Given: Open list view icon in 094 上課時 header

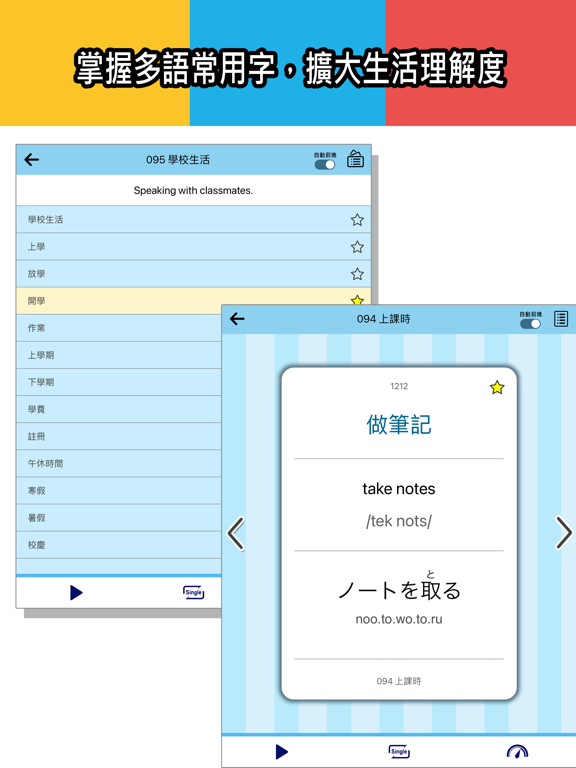Looking at the screenshot, I should point(561,319).
